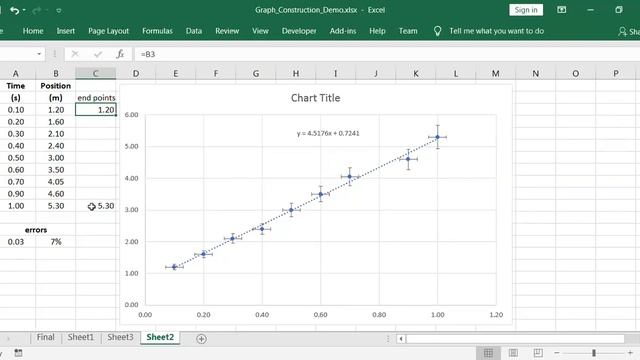Select cell showing 0.03 error
This screenshot has height=360, width=640.
point(16,242)
